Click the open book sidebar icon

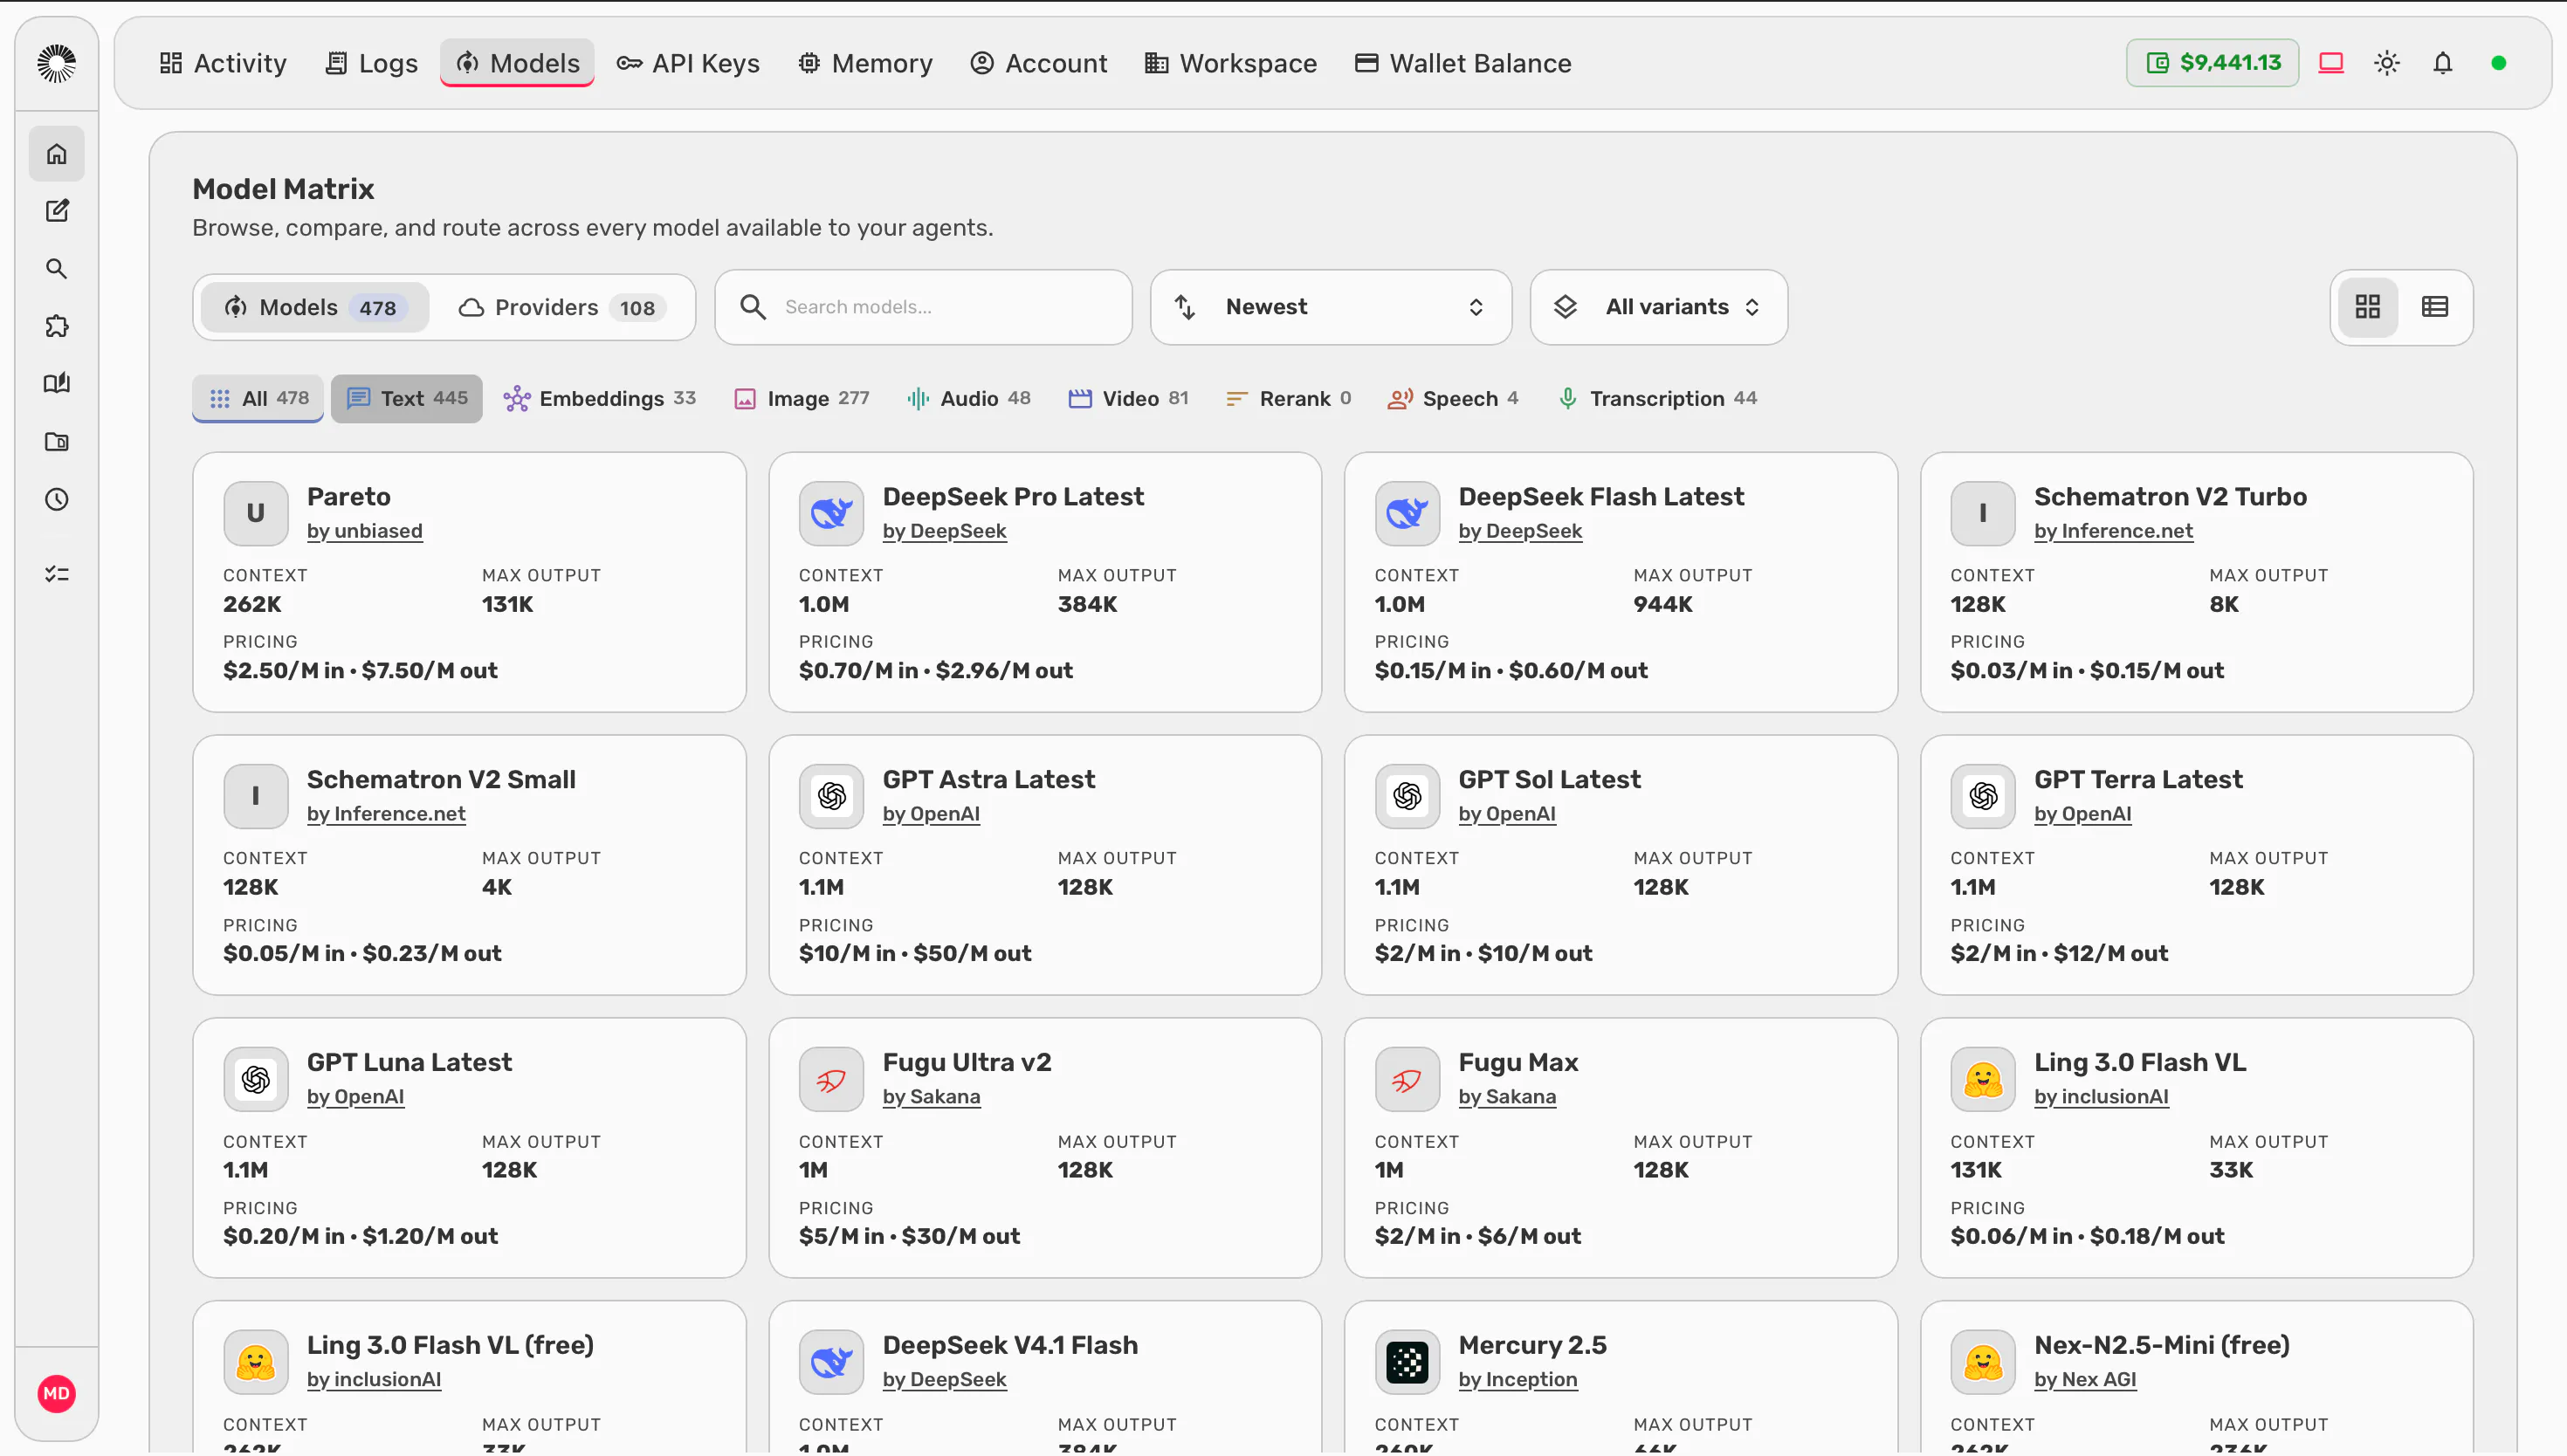(56, 384)
